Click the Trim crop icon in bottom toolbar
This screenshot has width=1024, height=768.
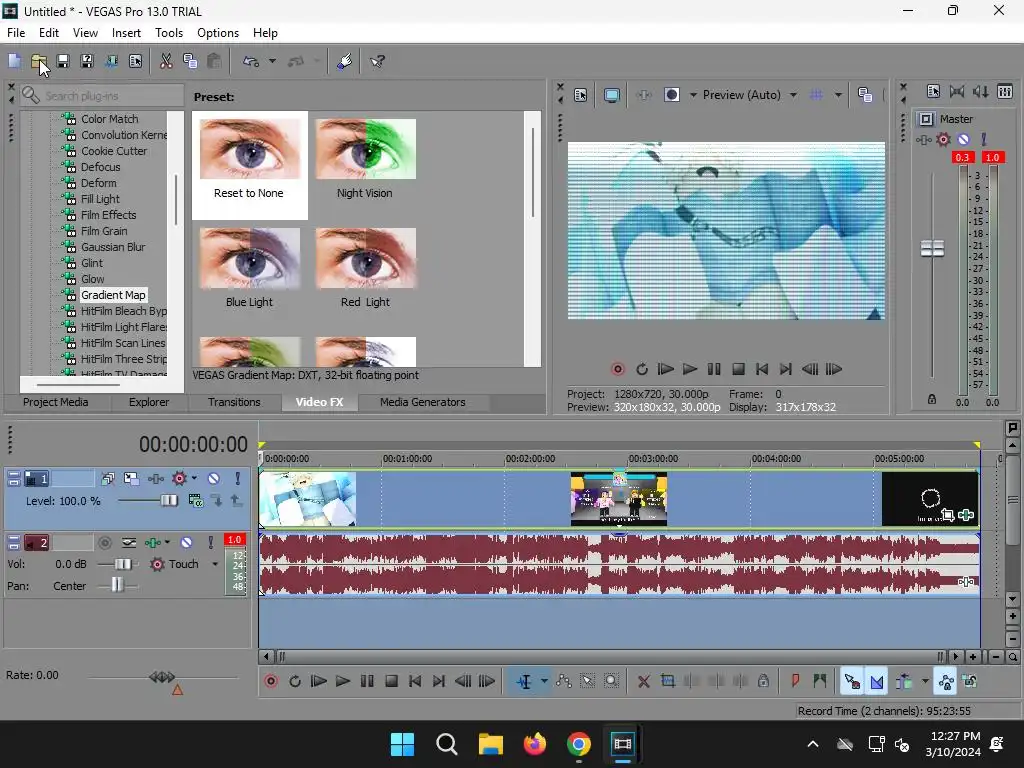click(667, 682)
